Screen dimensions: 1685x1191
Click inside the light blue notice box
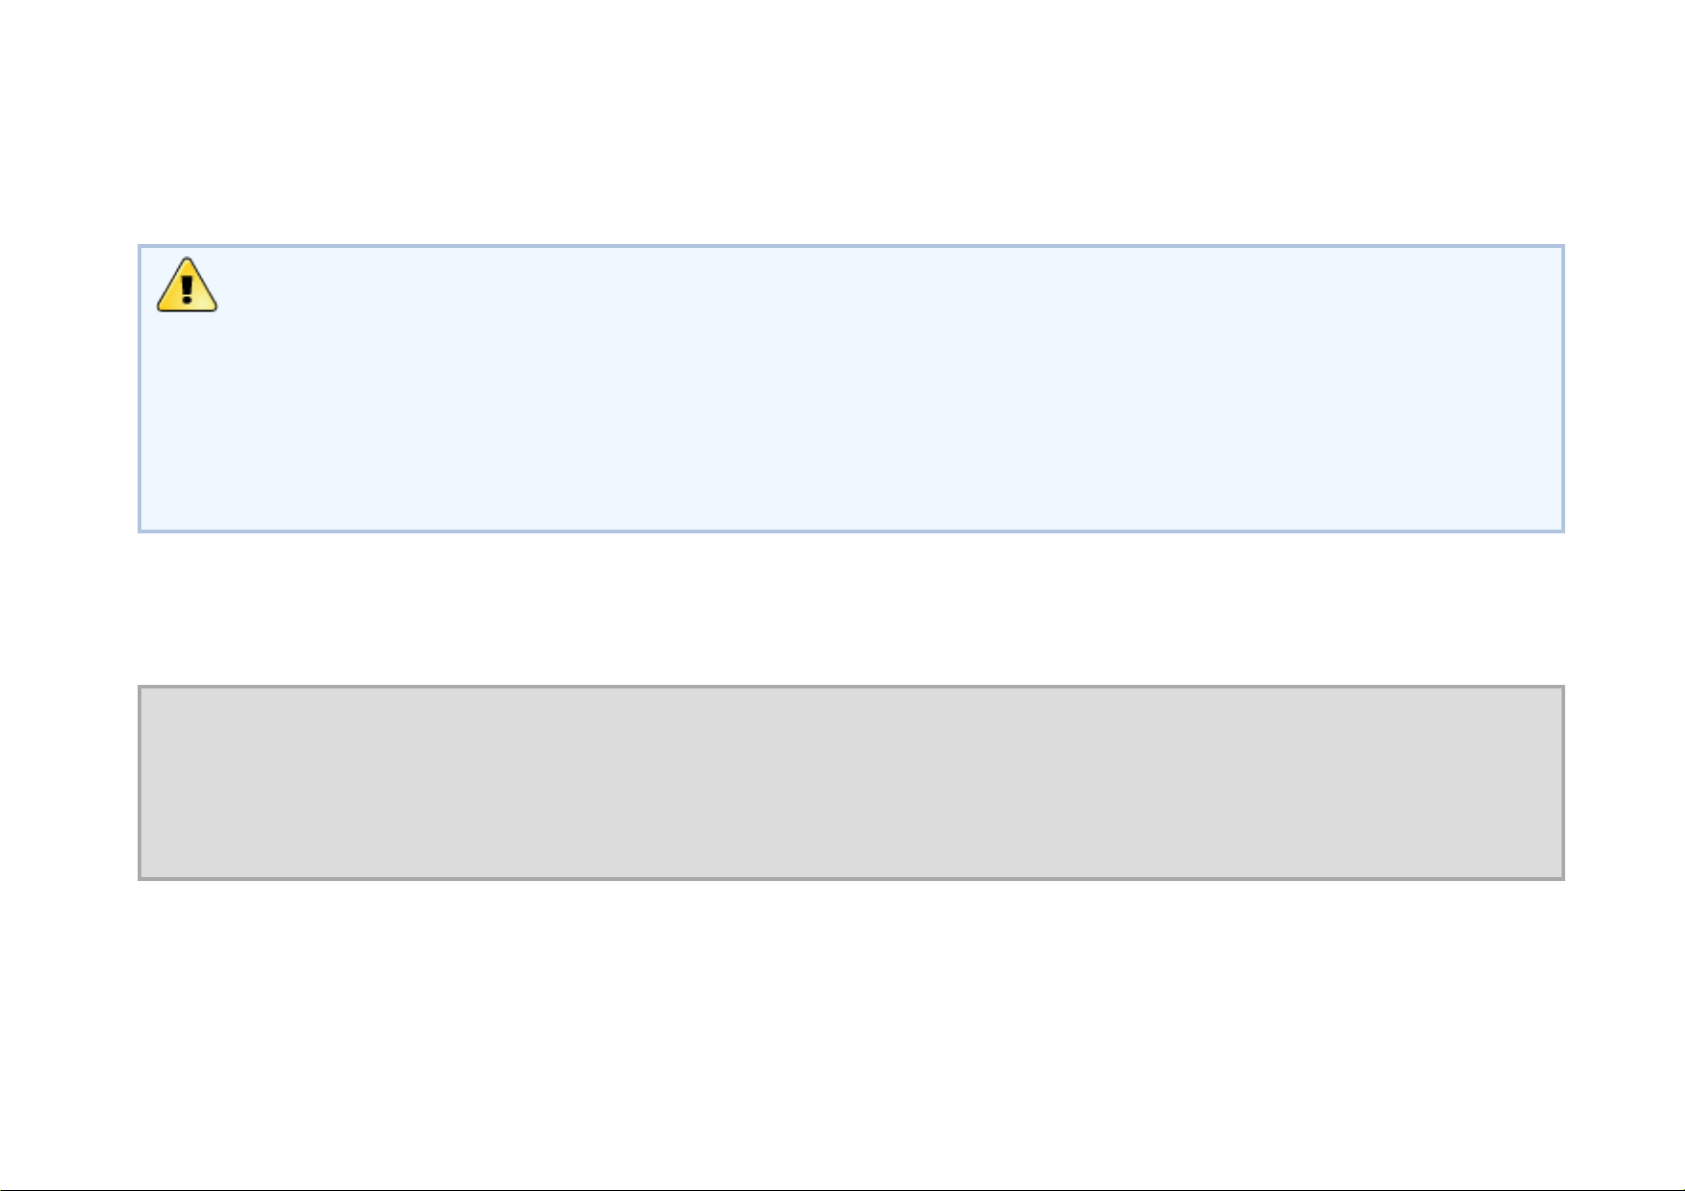[x=851, y=388]
